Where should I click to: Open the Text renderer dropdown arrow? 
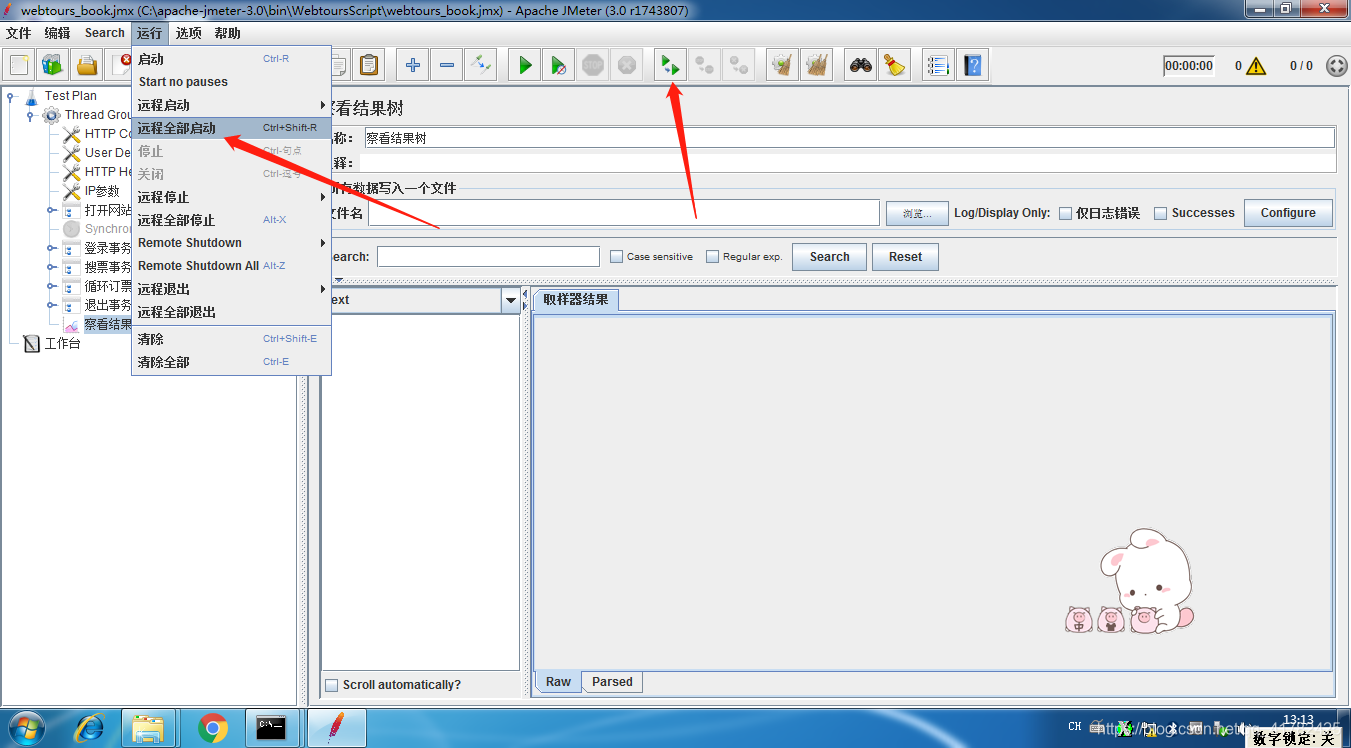(x=511, y=300)
